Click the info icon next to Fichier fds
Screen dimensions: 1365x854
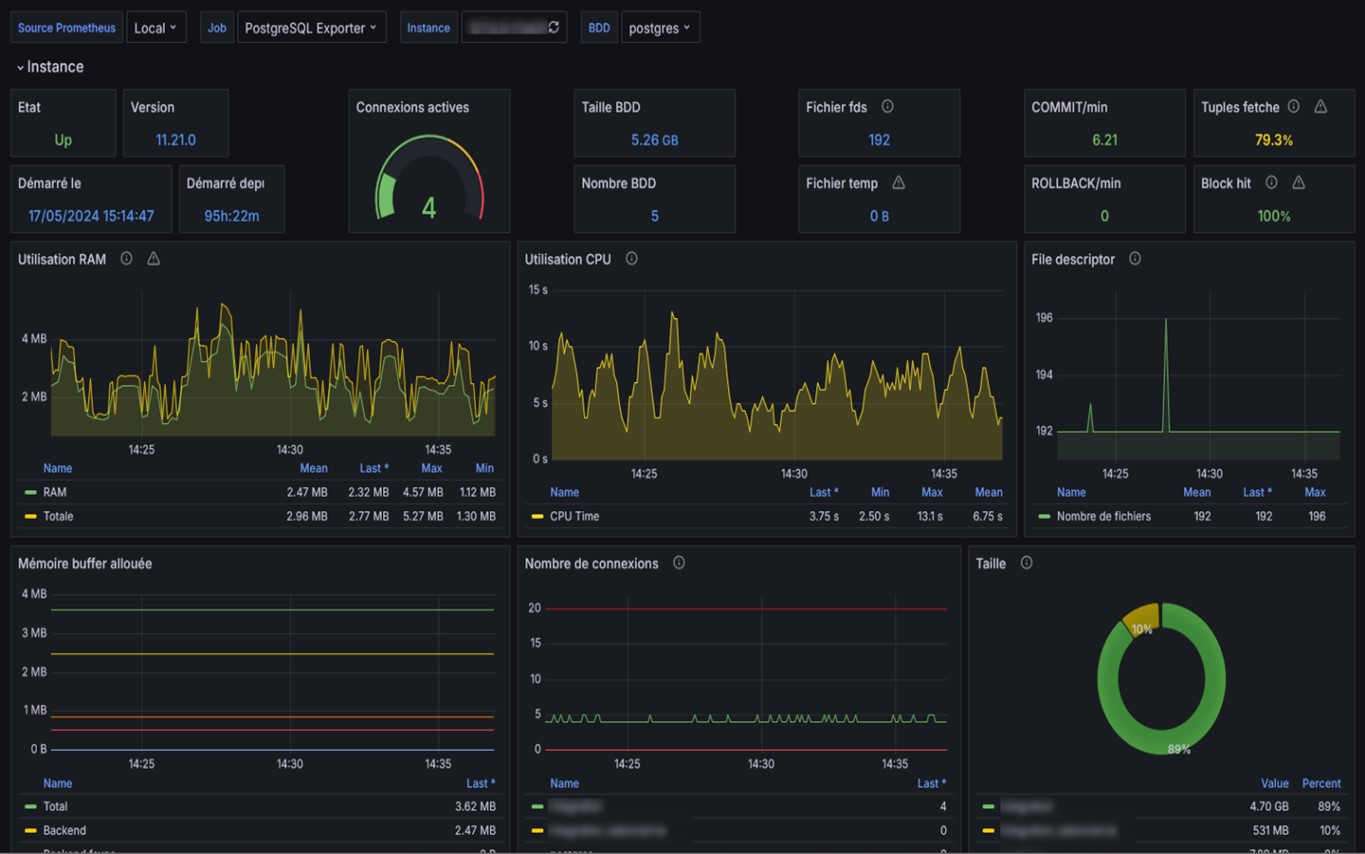point(887,107)
